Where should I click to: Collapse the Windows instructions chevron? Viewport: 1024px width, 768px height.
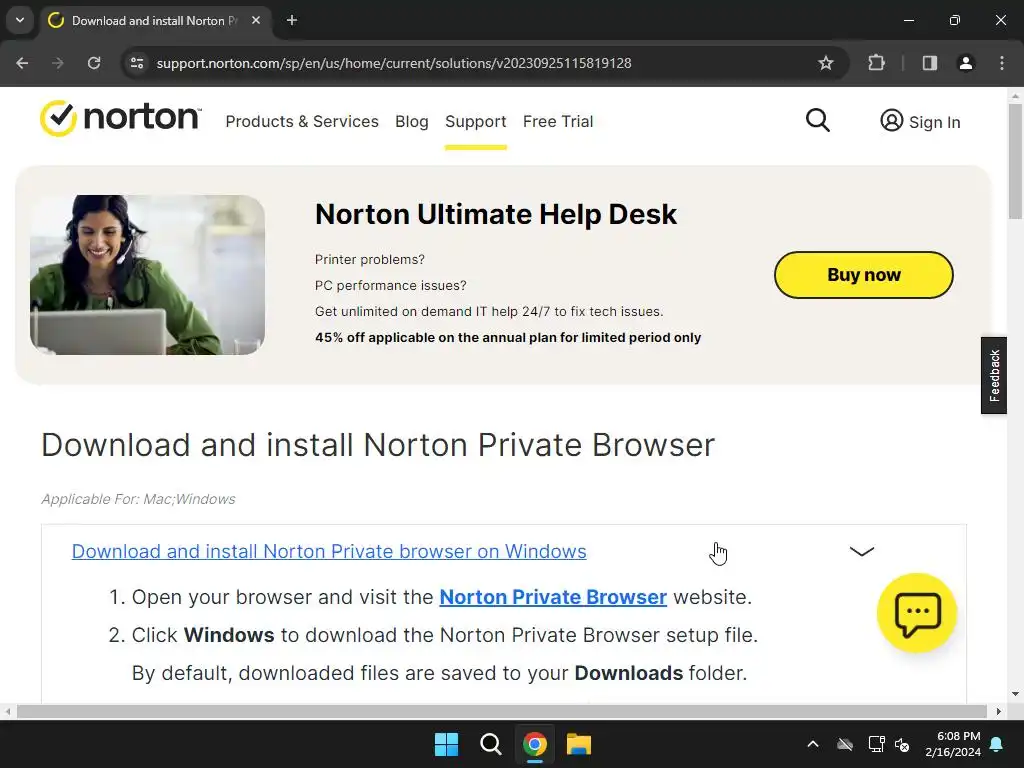861,551
